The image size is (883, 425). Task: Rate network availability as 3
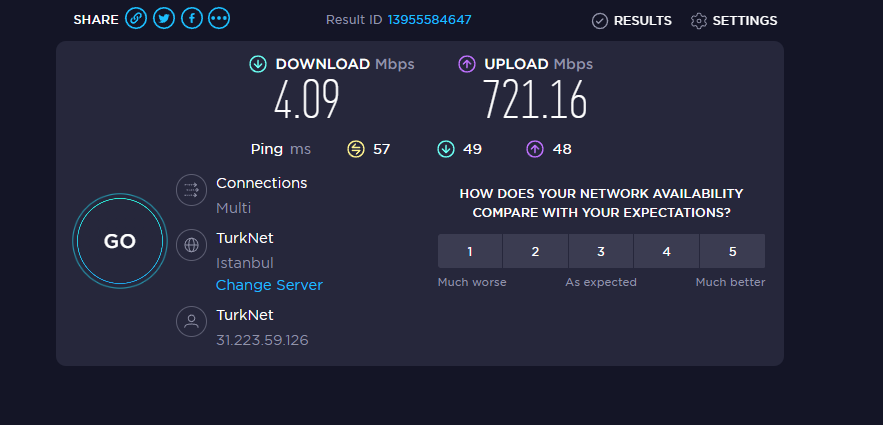601,251
